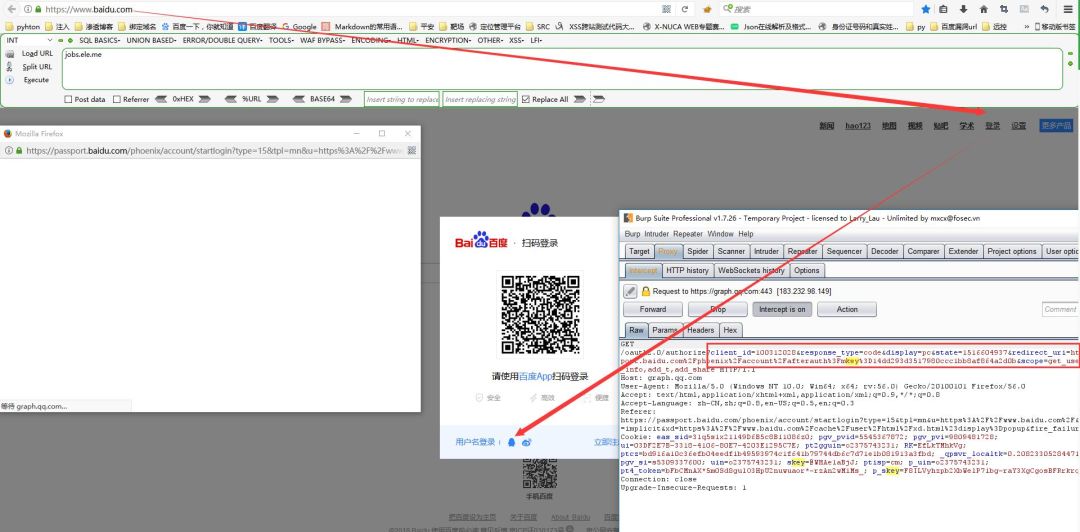Click HackBar Execute
This screenshot has width=1080, height=532.
coord(37,80)
